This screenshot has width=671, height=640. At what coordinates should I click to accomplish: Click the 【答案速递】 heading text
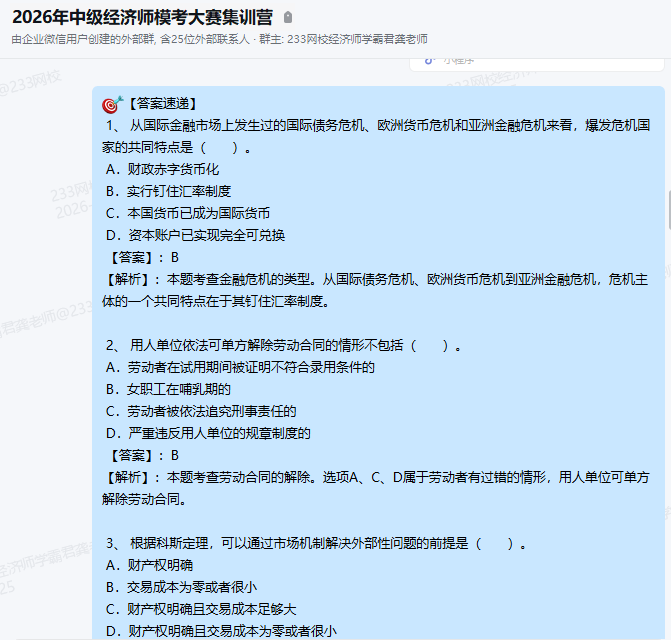[x=163, y=104]
